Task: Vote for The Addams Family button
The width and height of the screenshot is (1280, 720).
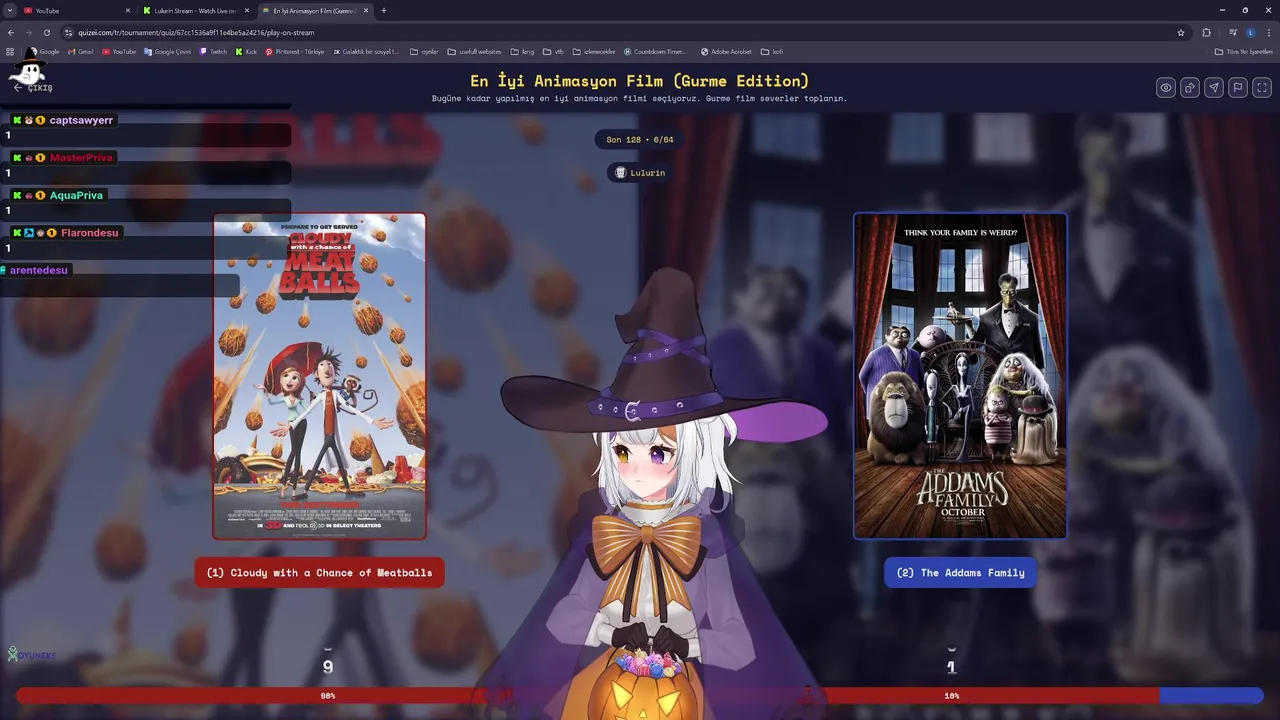Action: pos(960,573)
